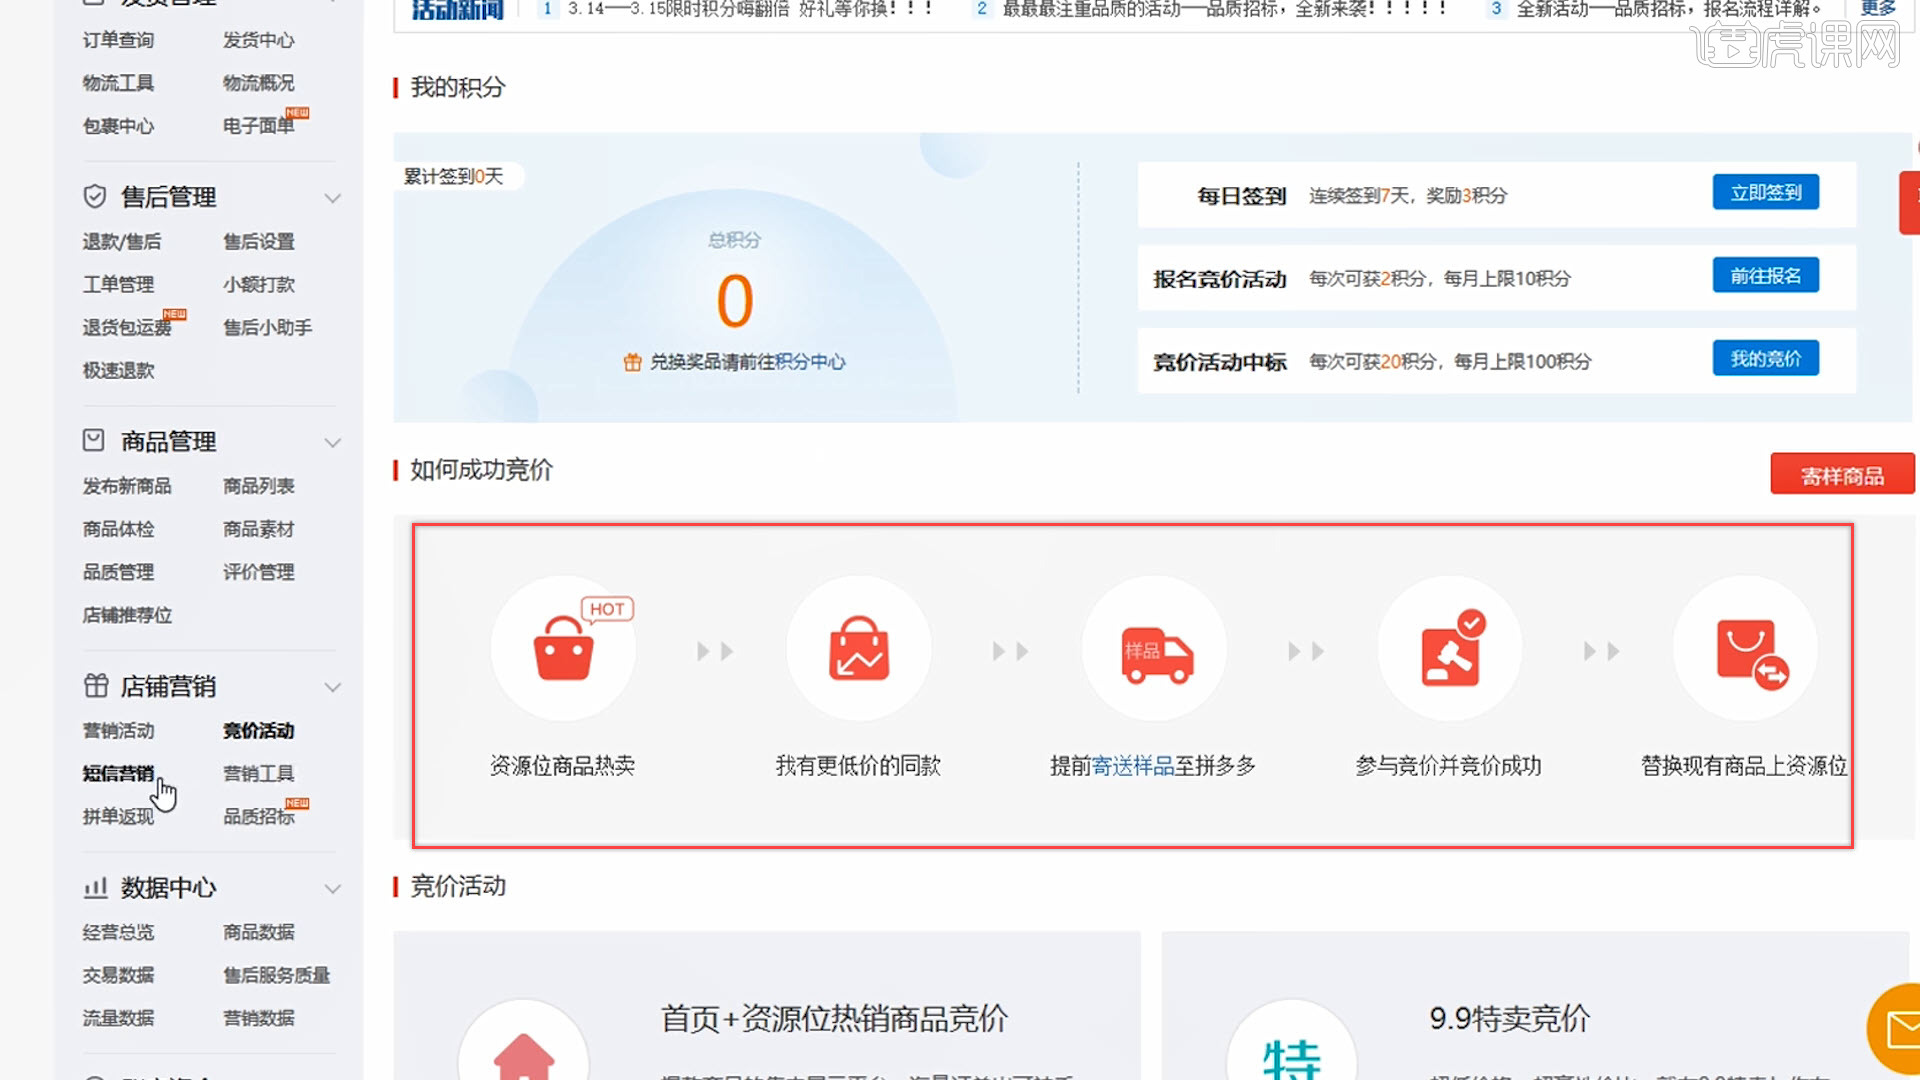Collapse the 数据中心 section chevron

(x=333, y=888)
